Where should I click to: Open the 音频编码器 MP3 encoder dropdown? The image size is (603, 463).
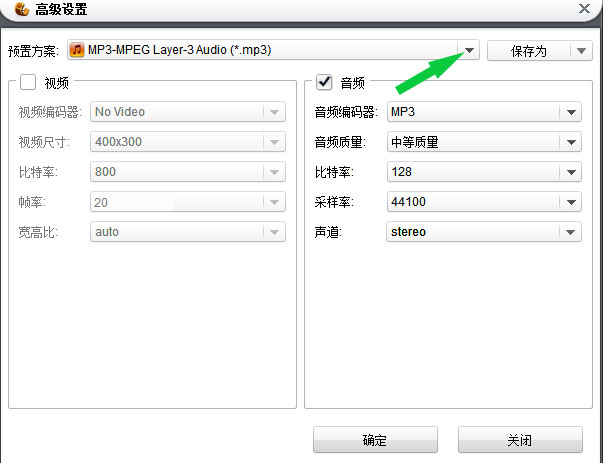571,112
